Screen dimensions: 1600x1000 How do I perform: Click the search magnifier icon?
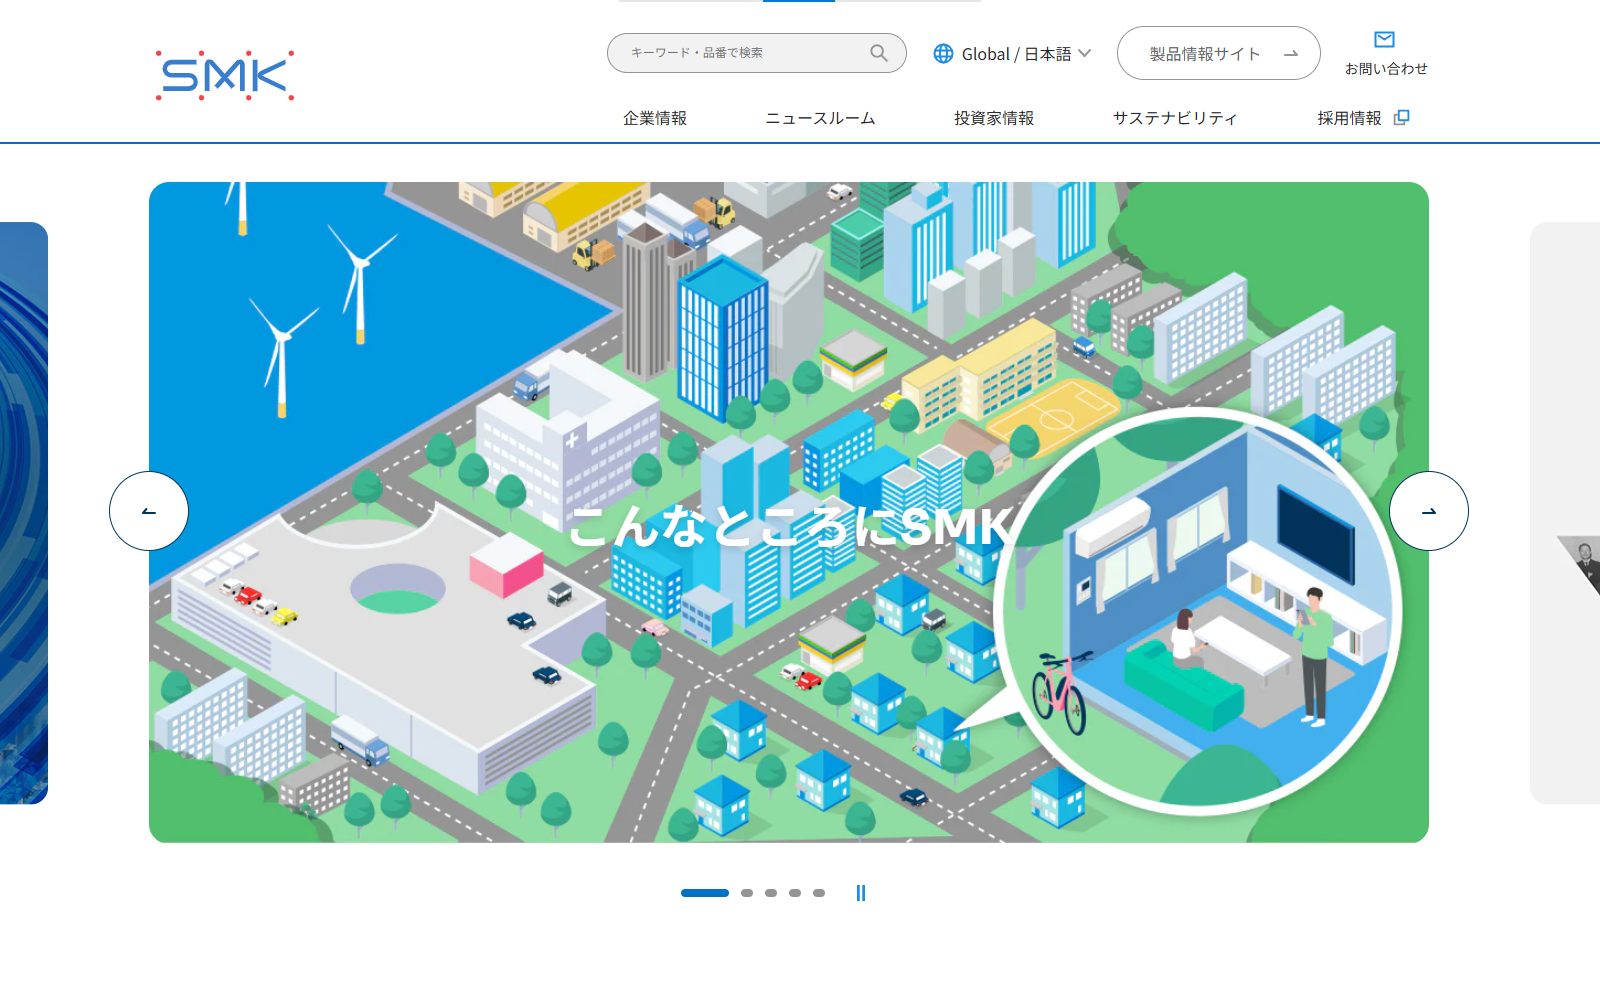pos(879,53)
